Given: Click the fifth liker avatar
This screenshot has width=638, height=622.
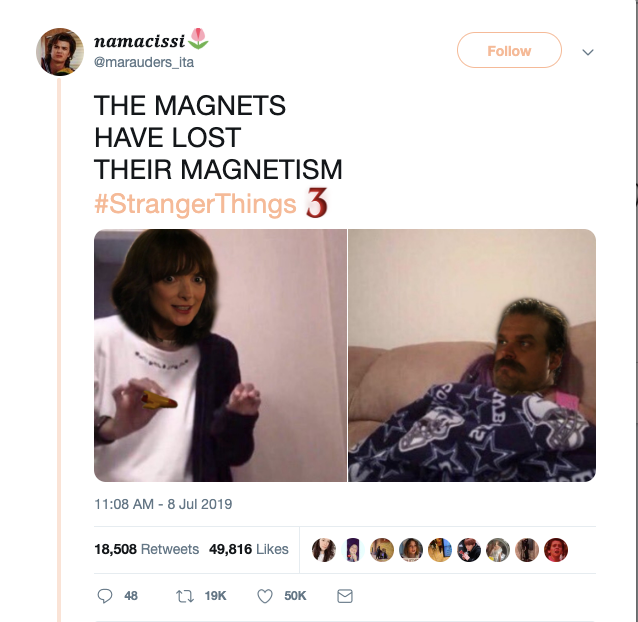Looking at the screenshot, I should (x=440, y=550).
